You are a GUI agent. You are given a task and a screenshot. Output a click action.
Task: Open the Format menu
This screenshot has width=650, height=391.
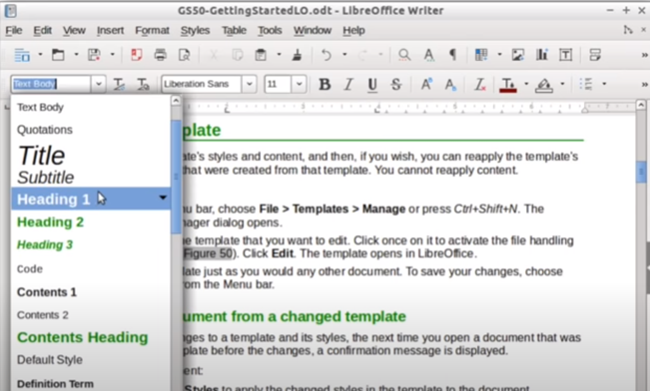click(152, 30)
